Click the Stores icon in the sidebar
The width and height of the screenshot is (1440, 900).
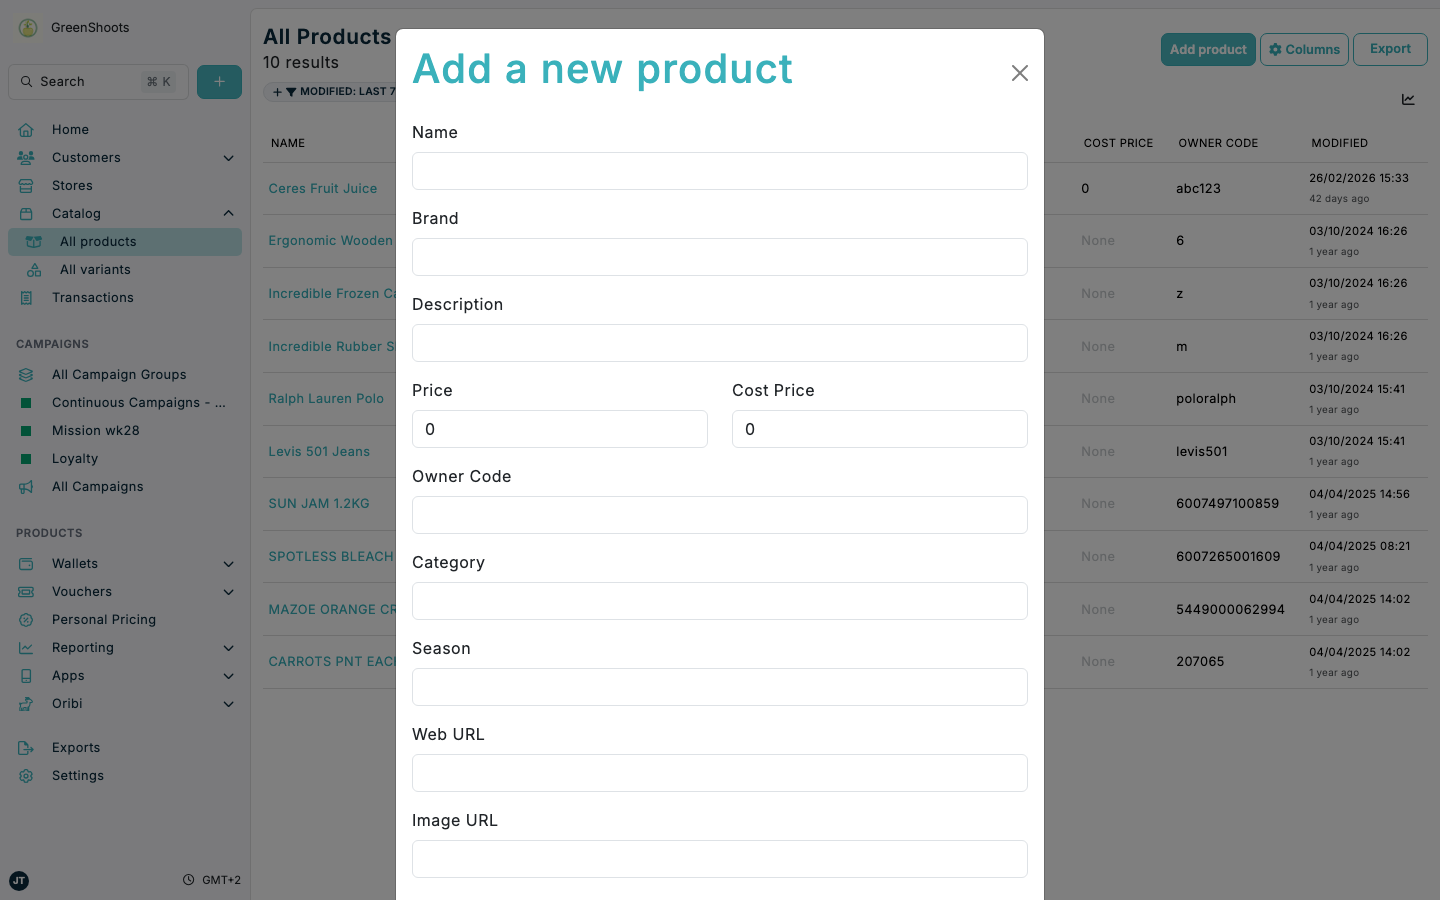[x=27, y=185]
